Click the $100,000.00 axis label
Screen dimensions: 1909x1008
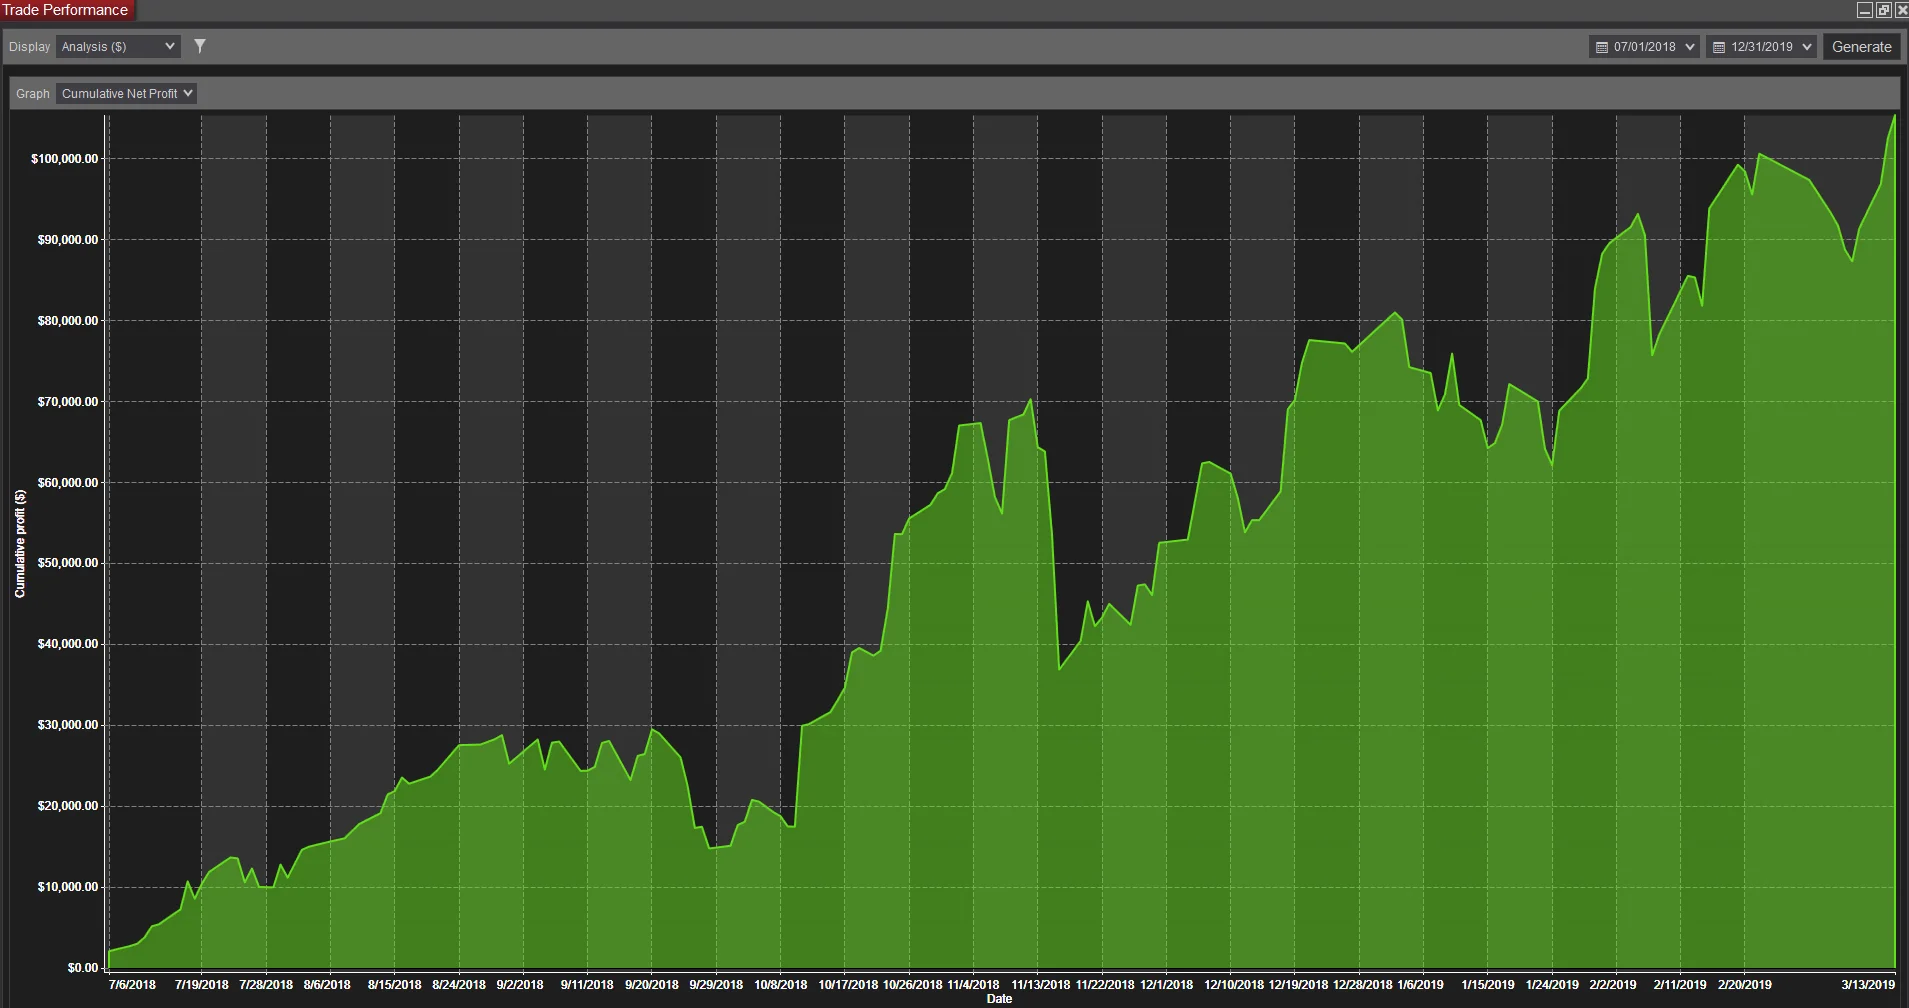pyautogui.click(x=65, y=159)
